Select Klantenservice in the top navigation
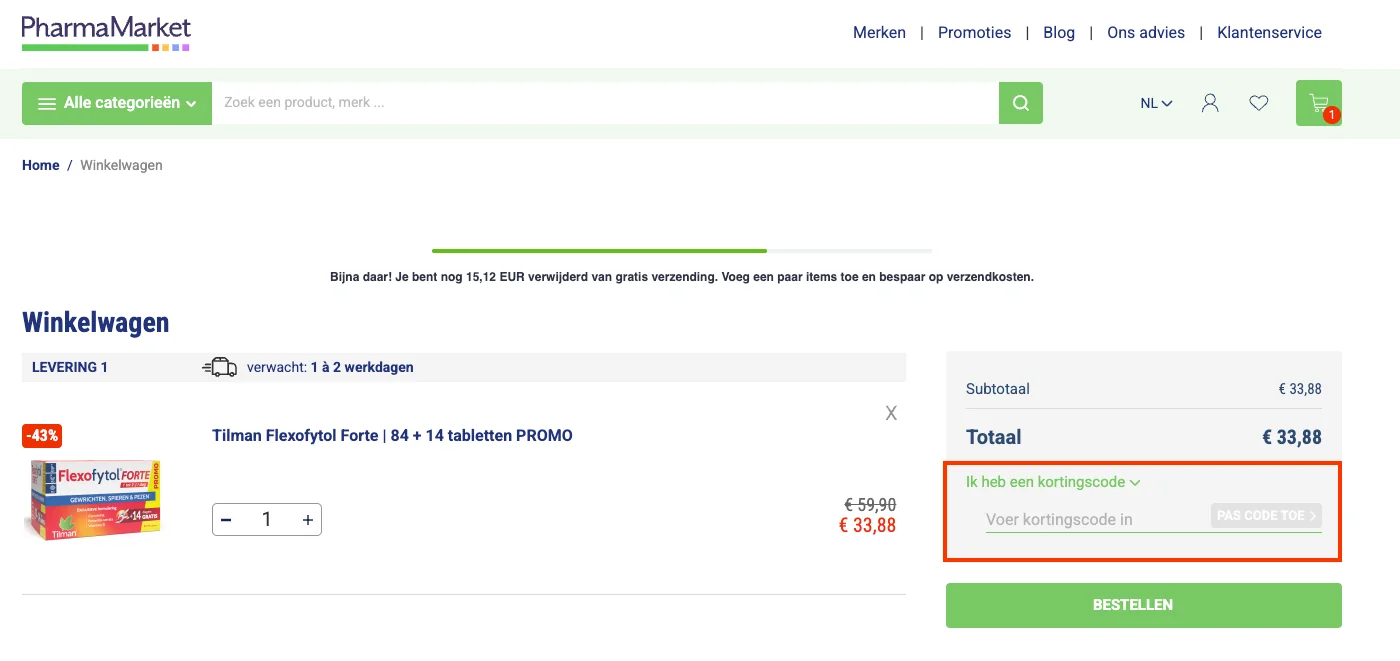 point(1269,32)
